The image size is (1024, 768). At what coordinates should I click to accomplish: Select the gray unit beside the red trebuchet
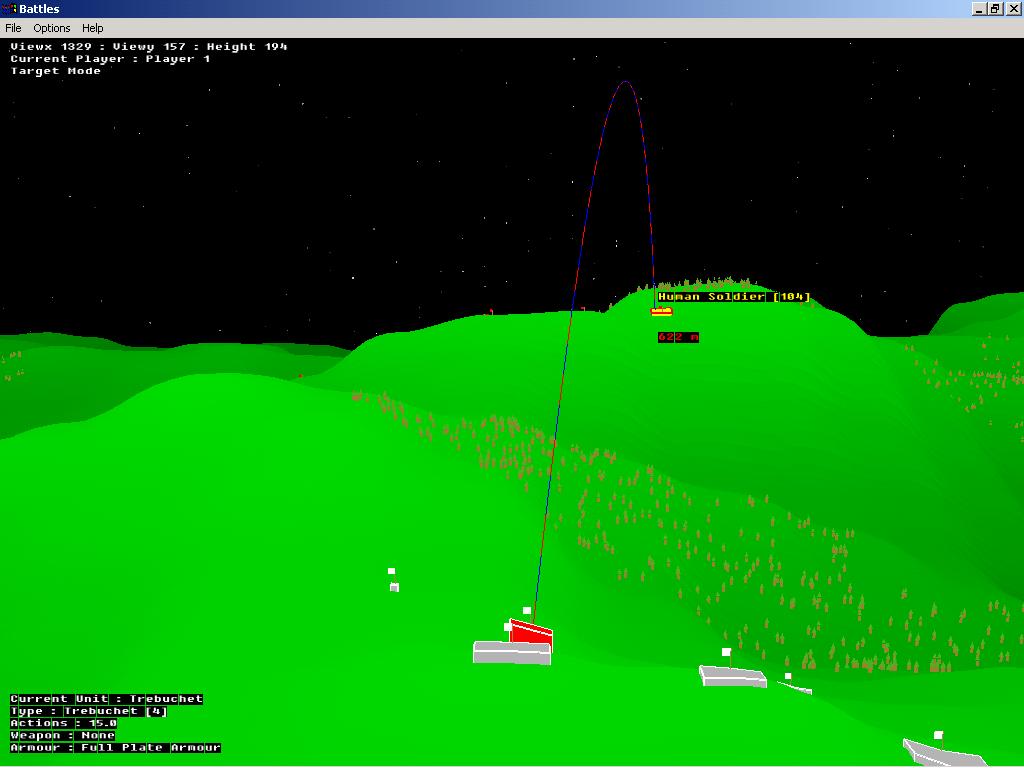tap(511, 653)
